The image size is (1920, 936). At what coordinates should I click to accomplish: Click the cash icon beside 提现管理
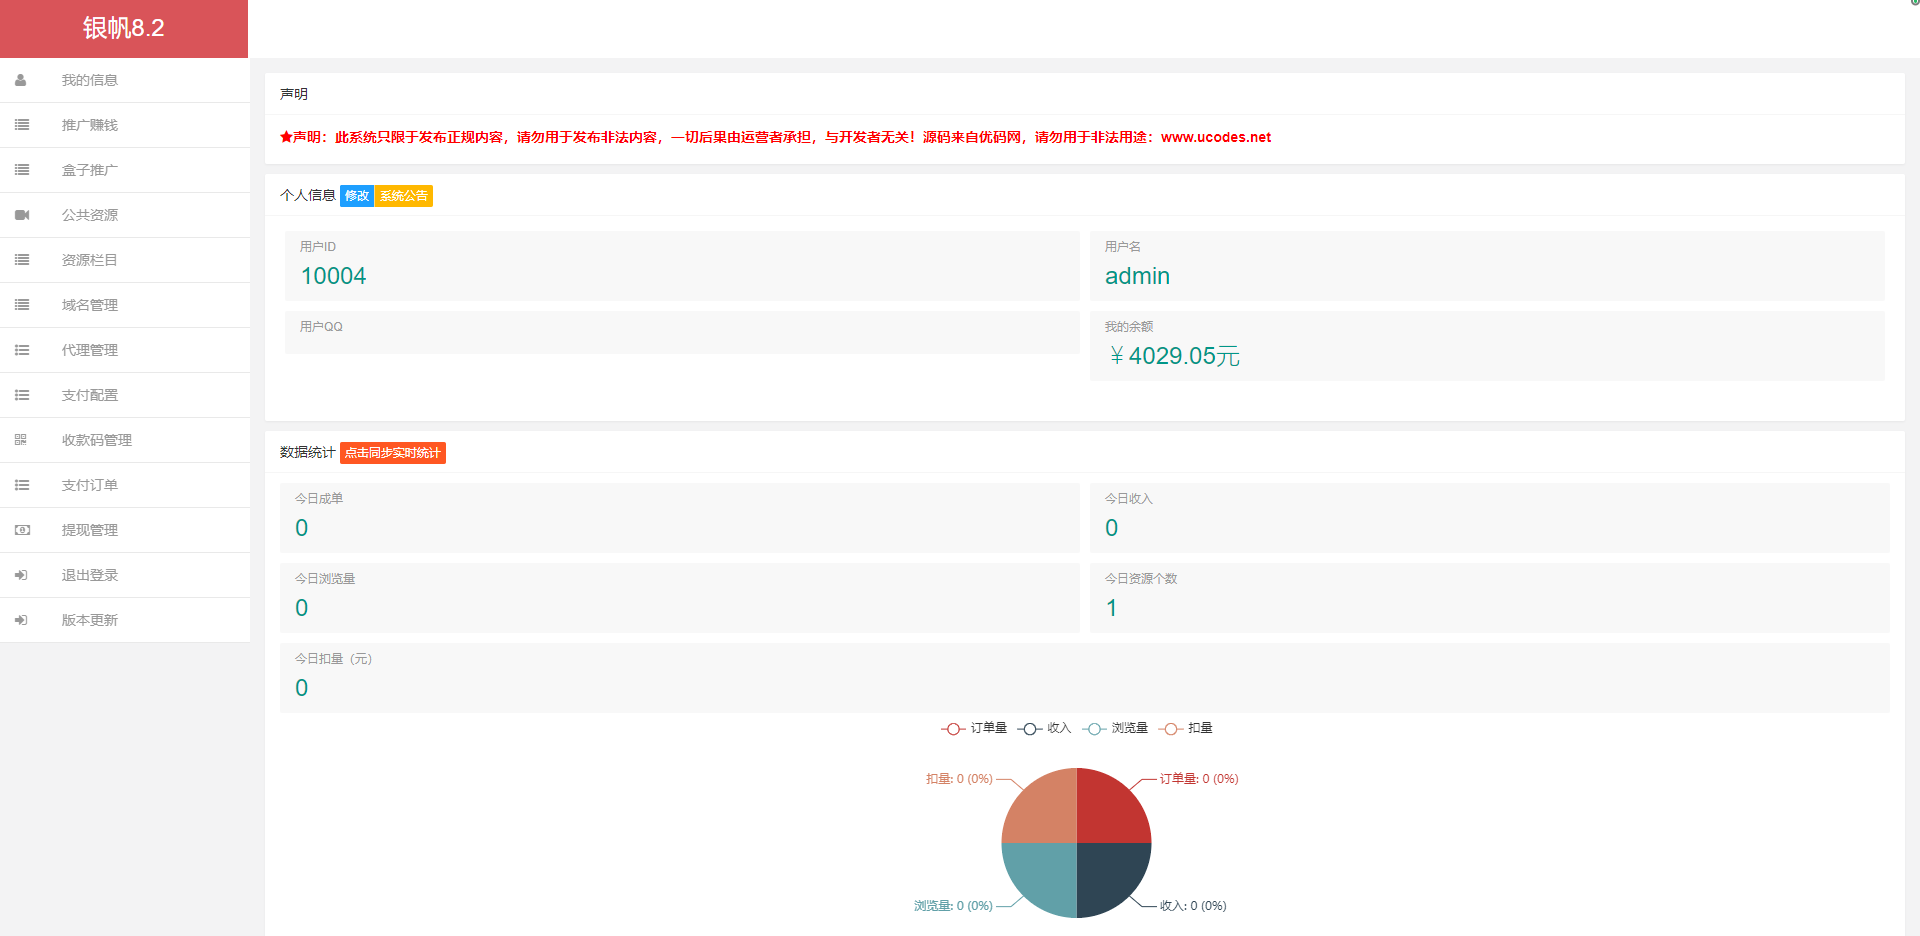coord(22,530)
